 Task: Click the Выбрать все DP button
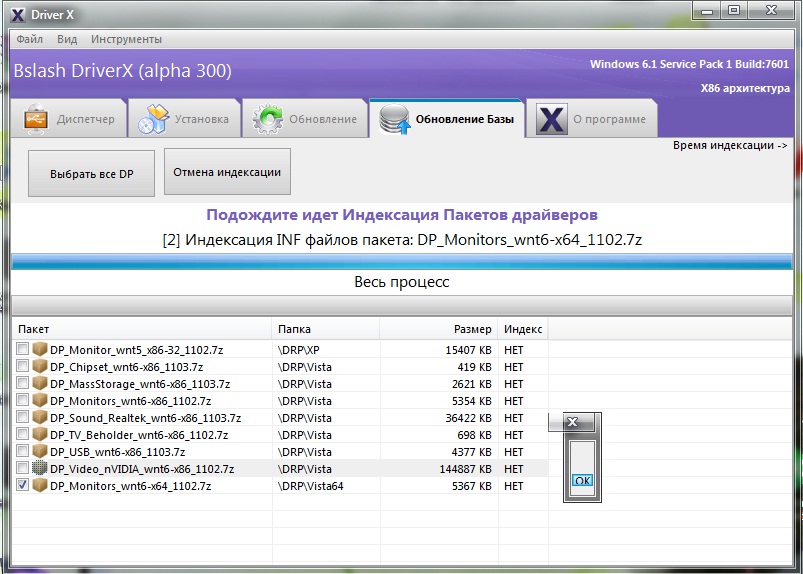[x=91, y=174]
